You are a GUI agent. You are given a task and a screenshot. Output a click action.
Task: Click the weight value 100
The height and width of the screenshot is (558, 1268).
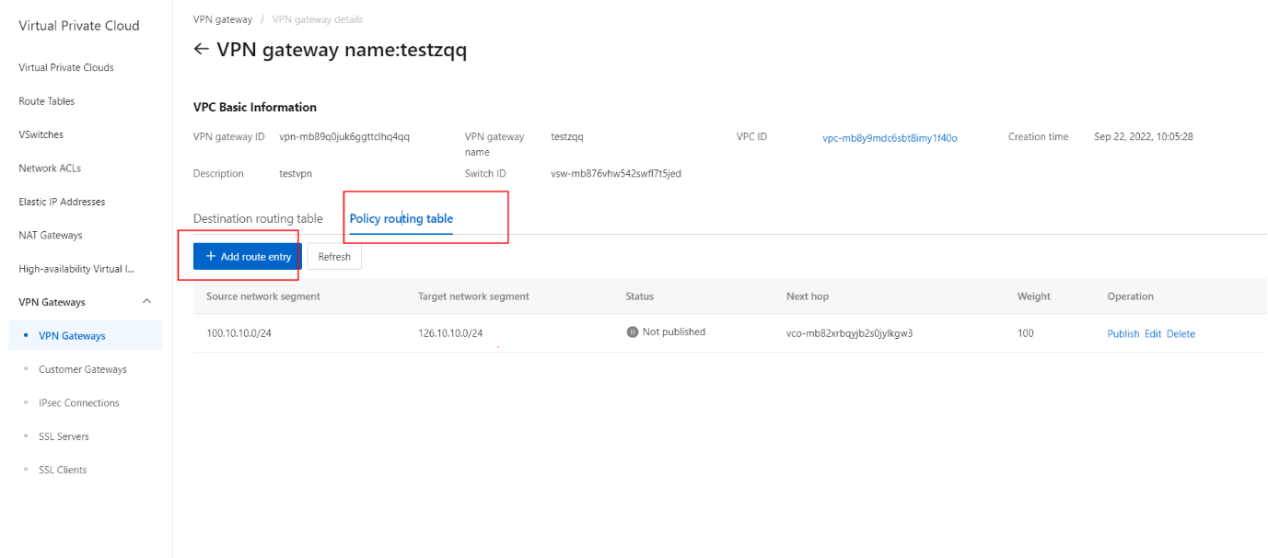1026,333
